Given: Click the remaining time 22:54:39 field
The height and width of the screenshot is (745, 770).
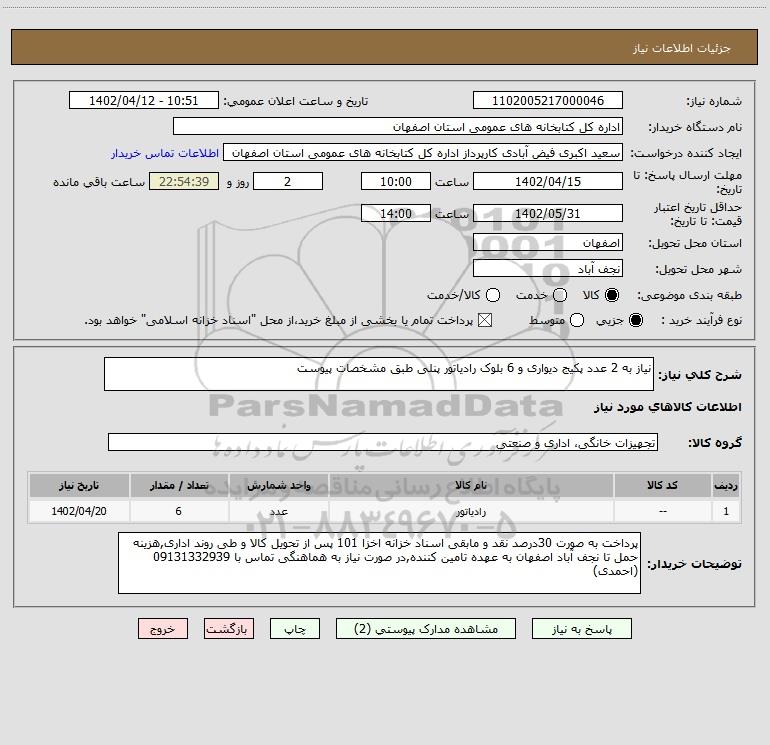Looking at the screenshot, I should click(184, 181).
